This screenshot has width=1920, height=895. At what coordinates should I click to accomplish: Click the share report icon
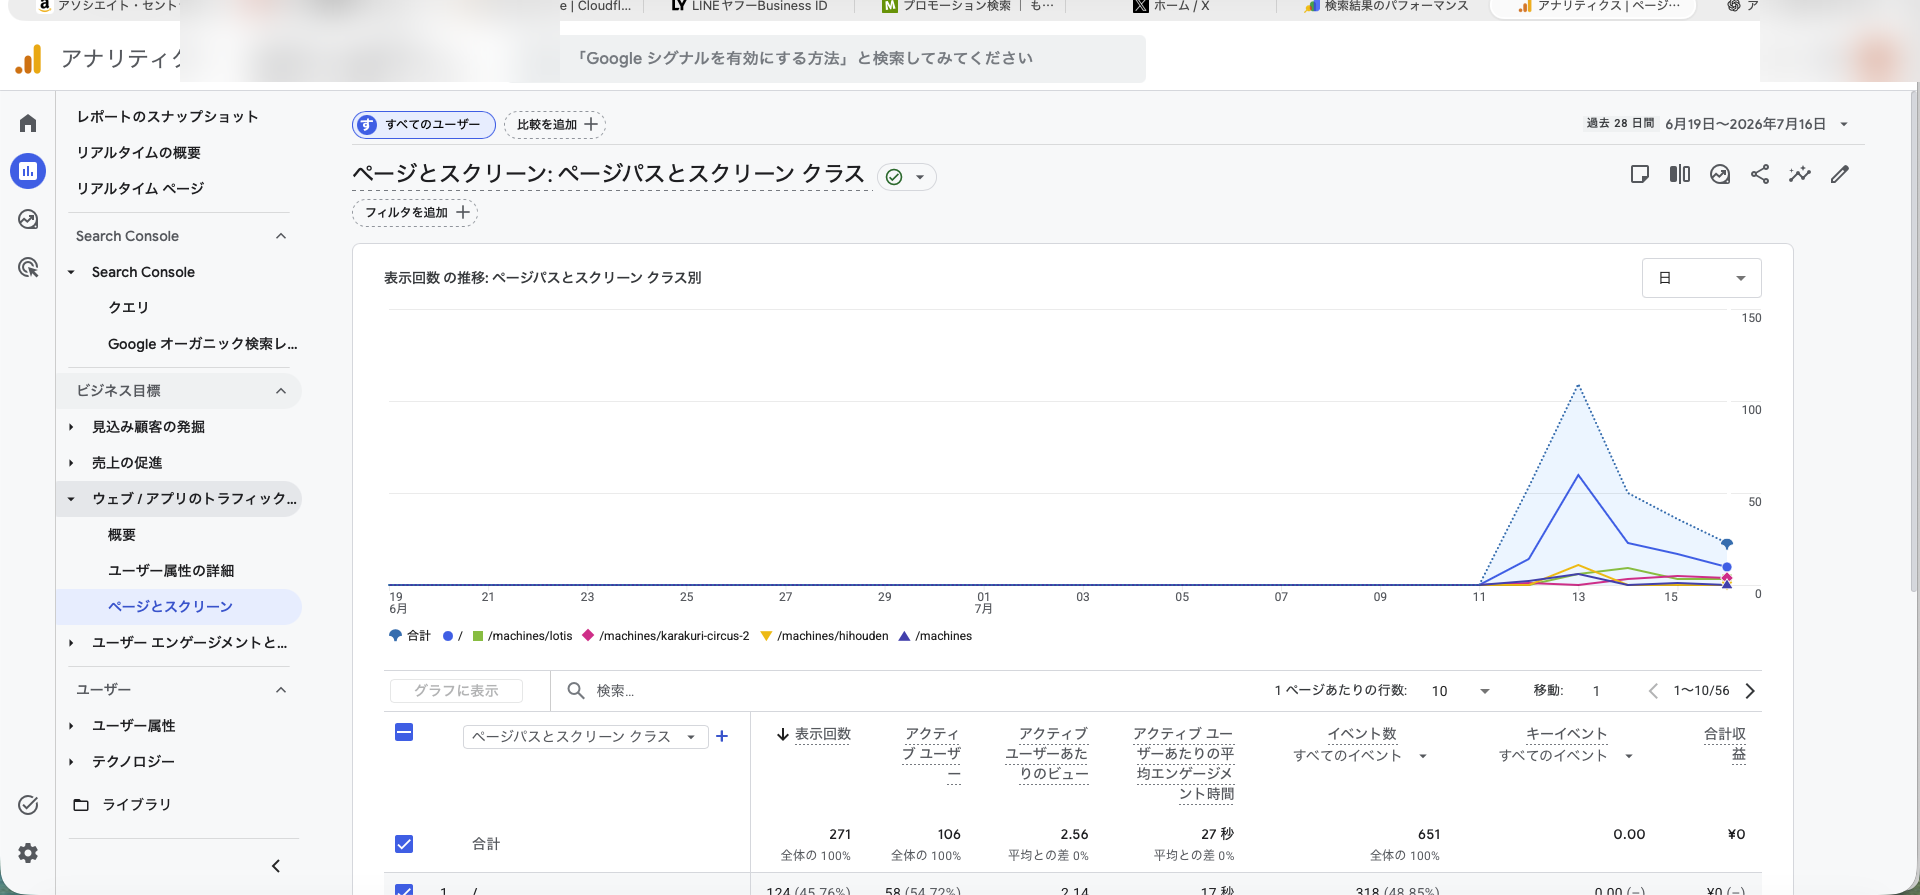pos(1760,174)
